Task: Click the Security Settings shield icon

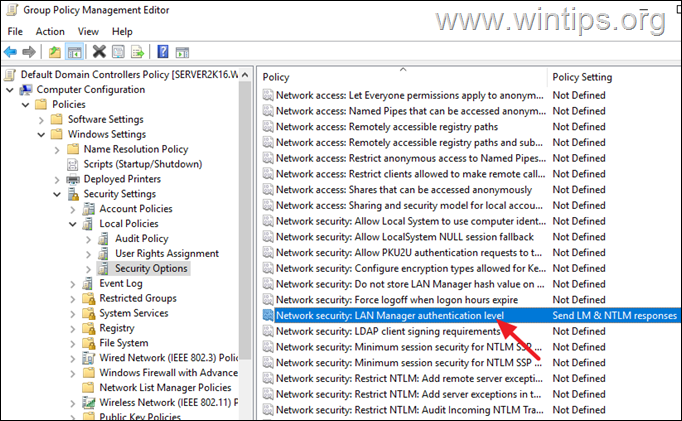Action: 73,194
